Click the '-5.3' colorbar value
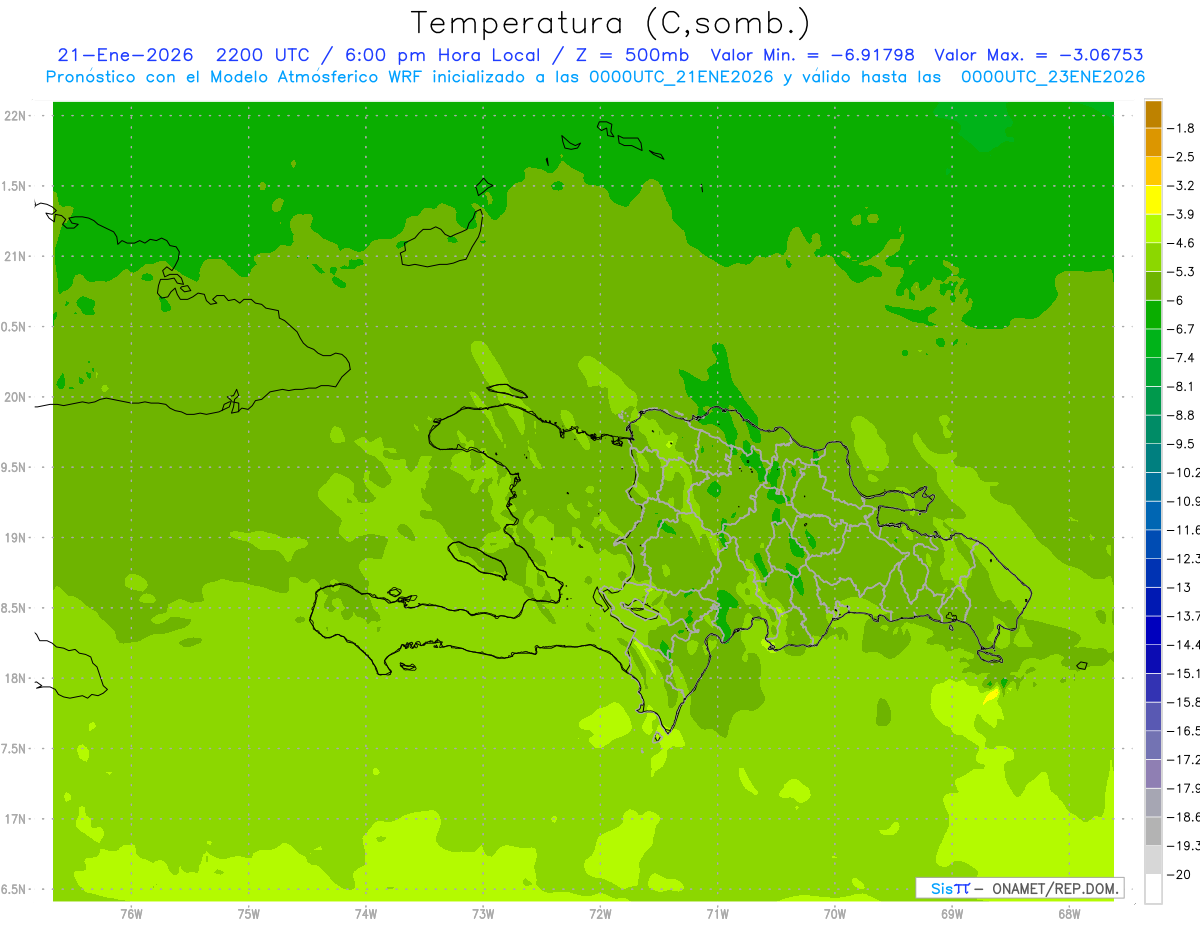This screenshot has height=927, width=1200. tap(1181, 271)
